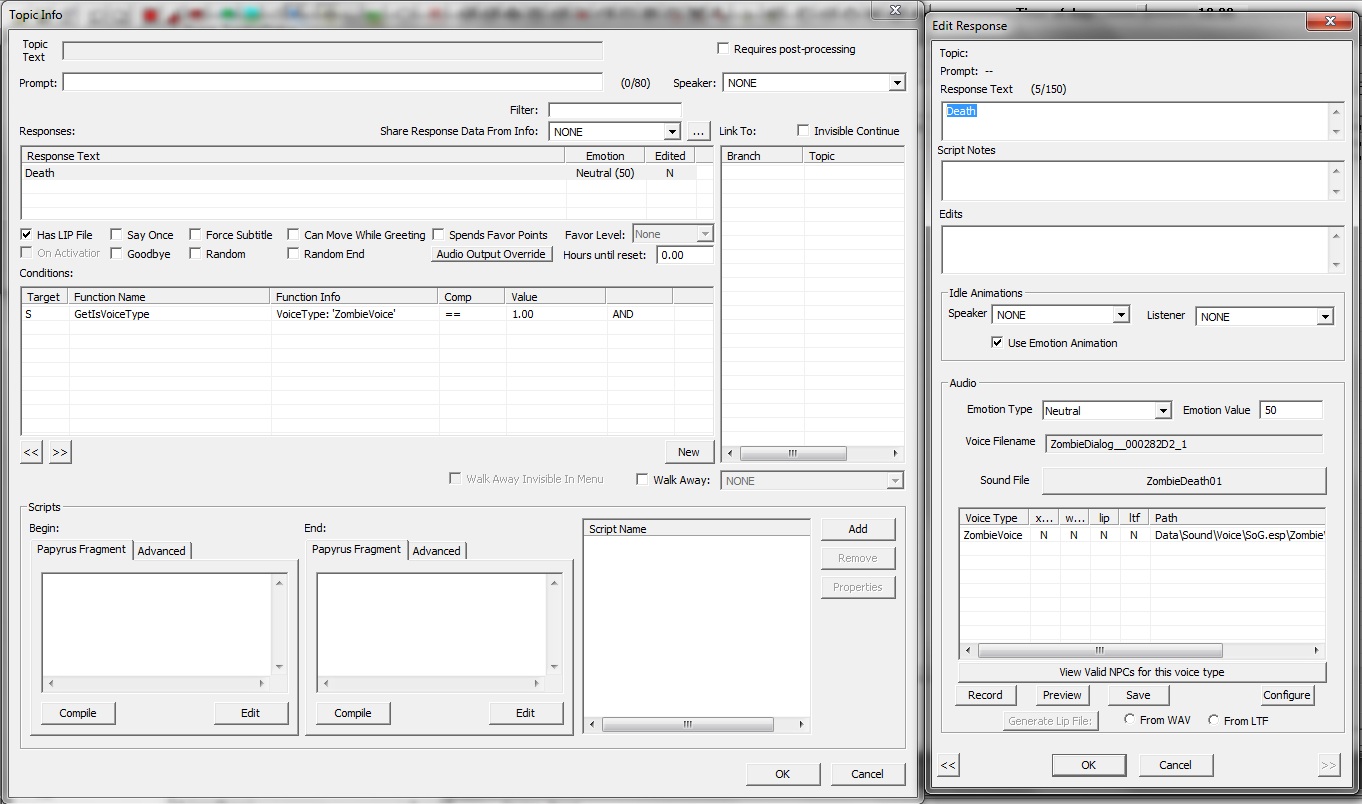
Task: Enable the Say Once checkbox
Action: tap(116, 235)
